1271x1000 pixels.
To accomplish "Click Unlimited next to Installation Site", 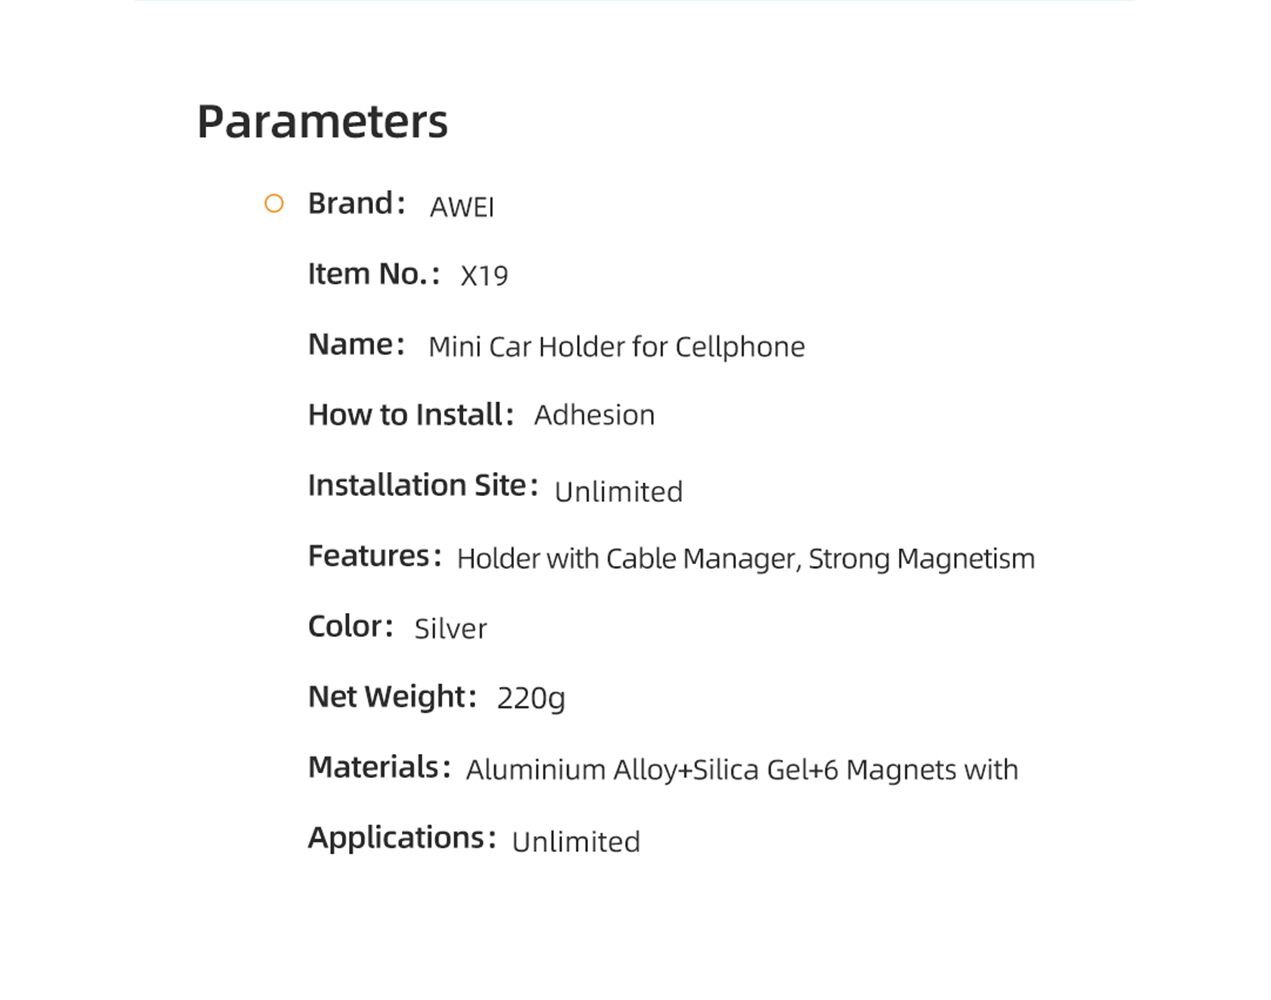I will [618, 492].
